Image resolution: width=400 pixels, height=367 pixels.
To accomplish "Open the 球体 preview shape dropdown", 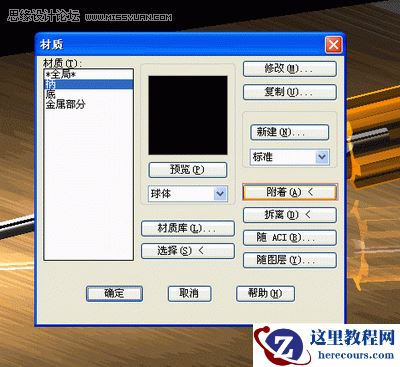I will pos(188,194).
